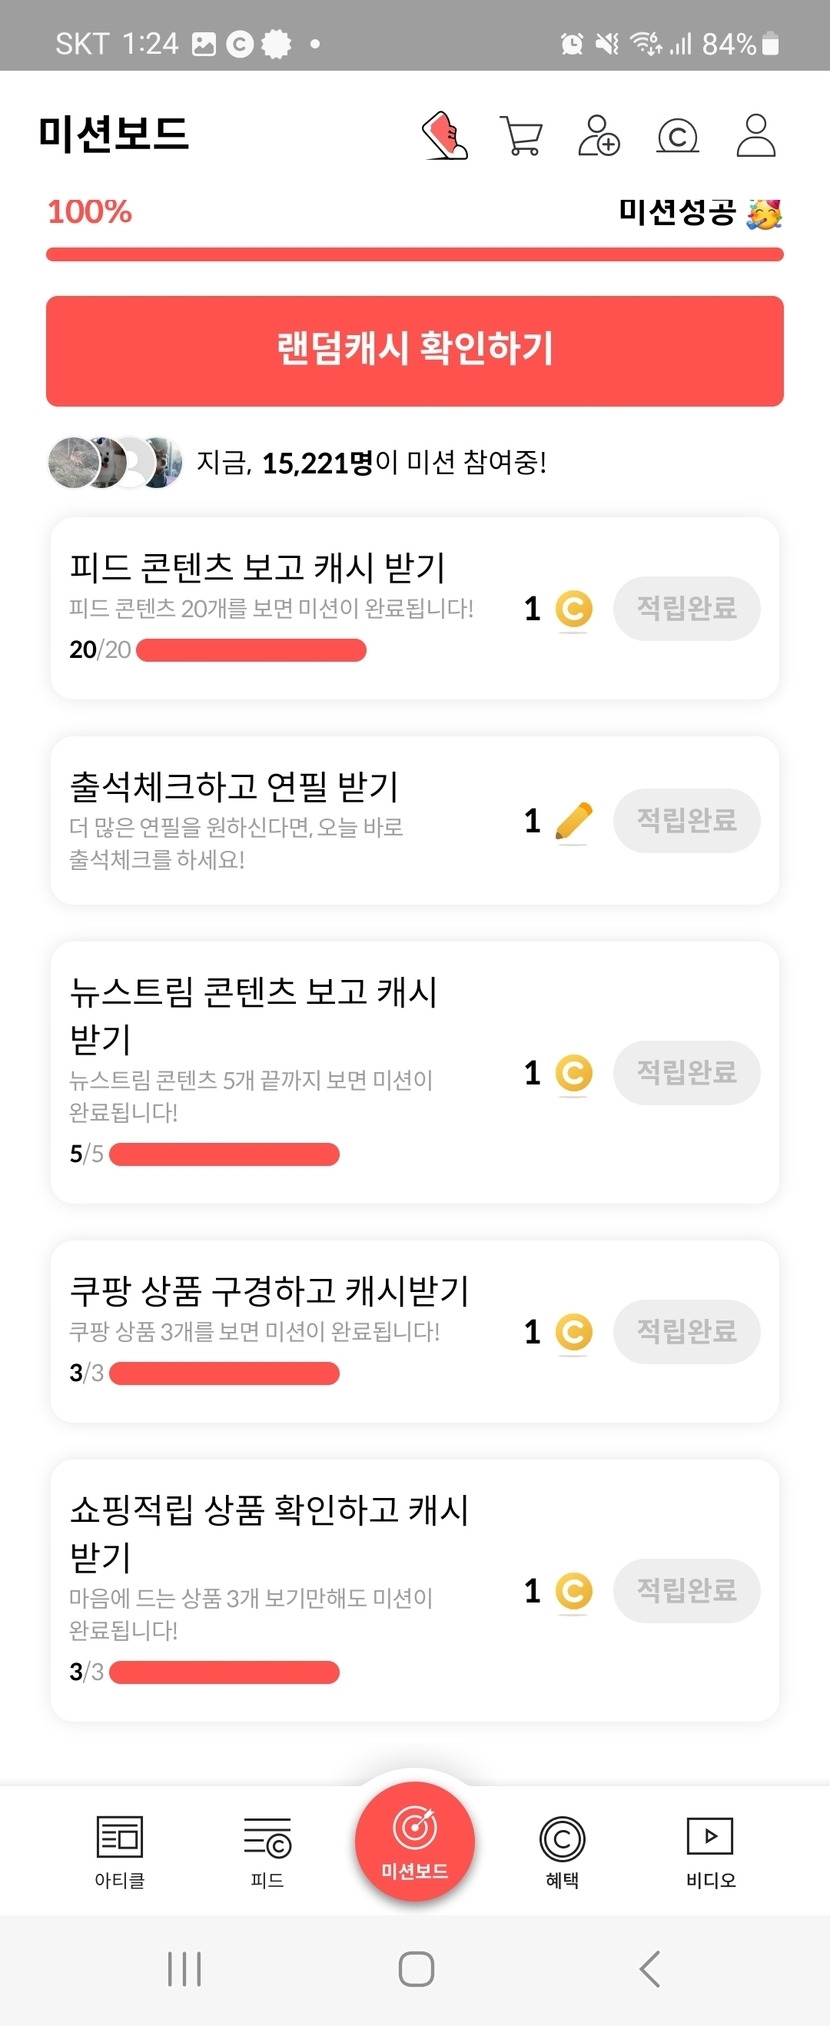Tap the pencil reward icon
The image size is (830, 2026).
click(x=573, y=822)
